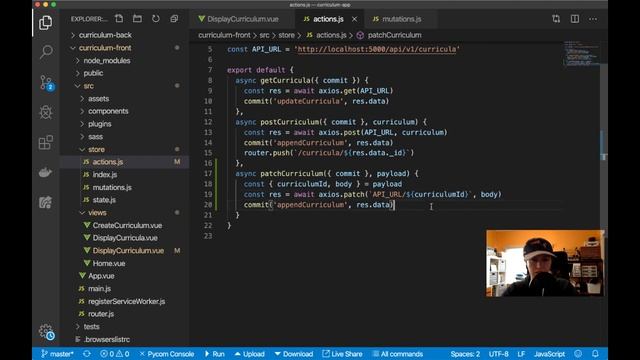Screen dimensions: 640x360
Task: Click the New Folder icon in Explorer
Action: [138, 19]
